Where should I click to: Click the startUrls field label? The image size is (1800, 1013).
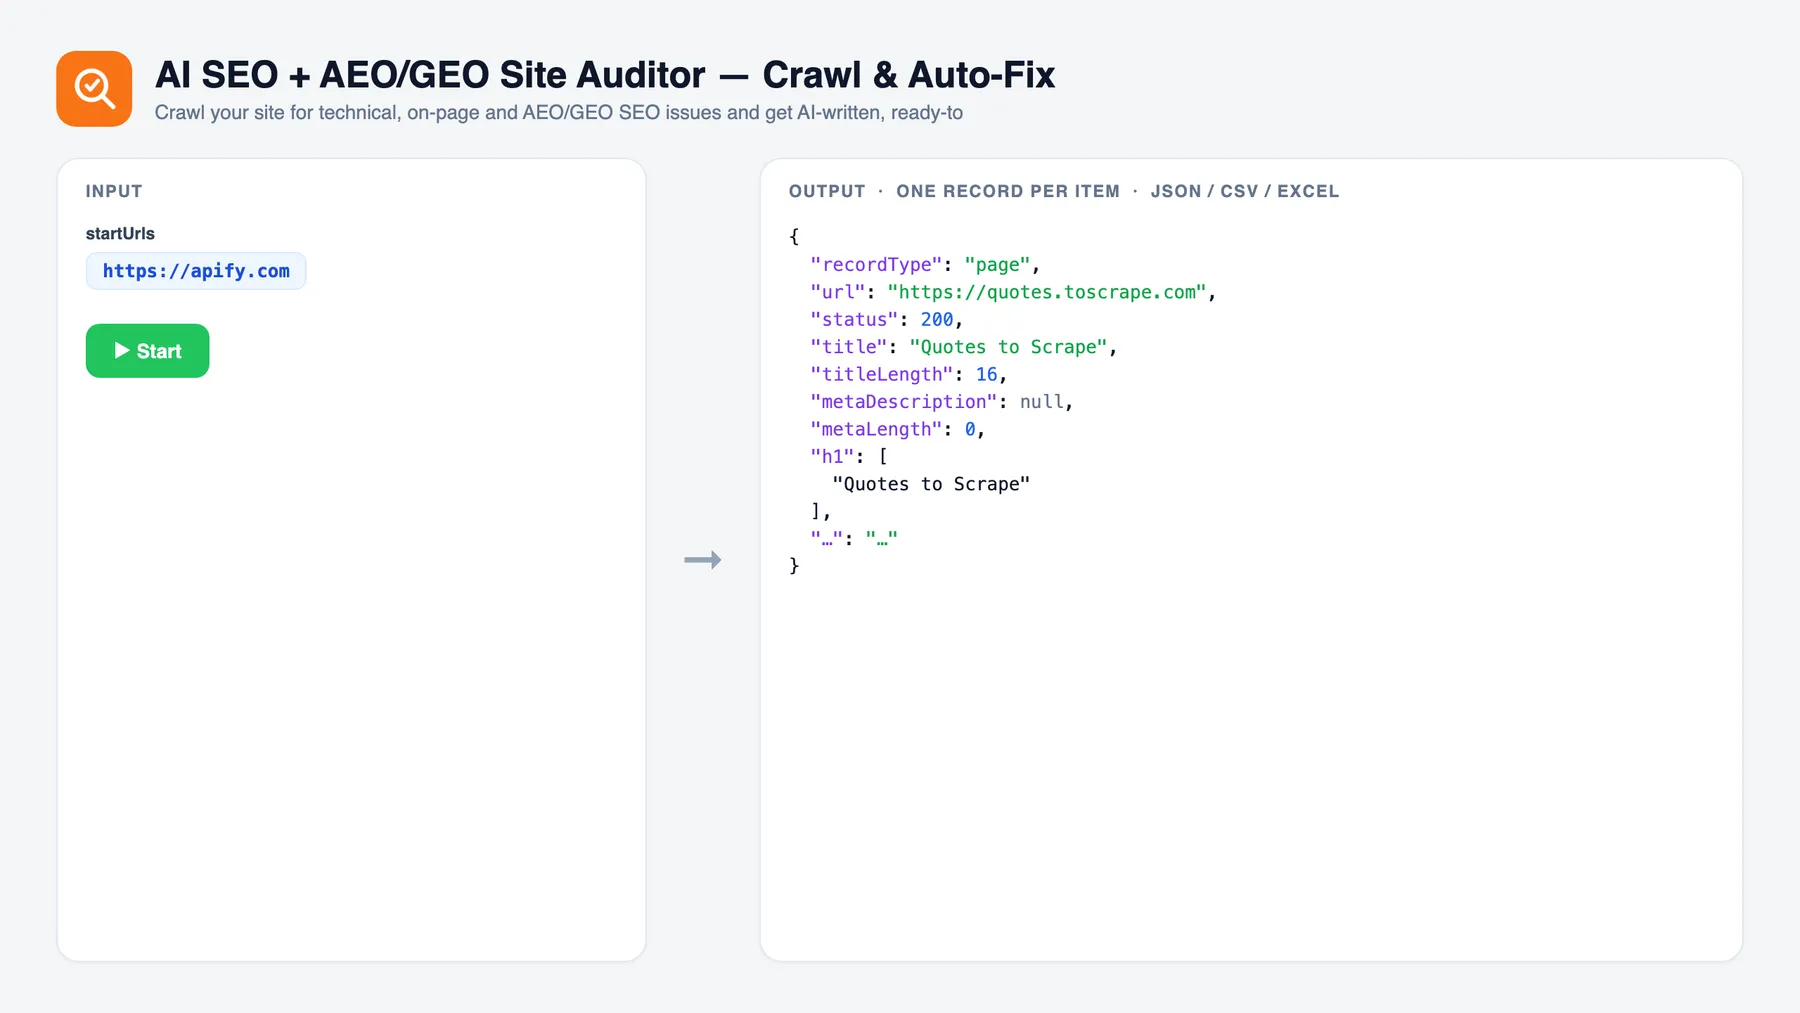(x=120, y=234)
